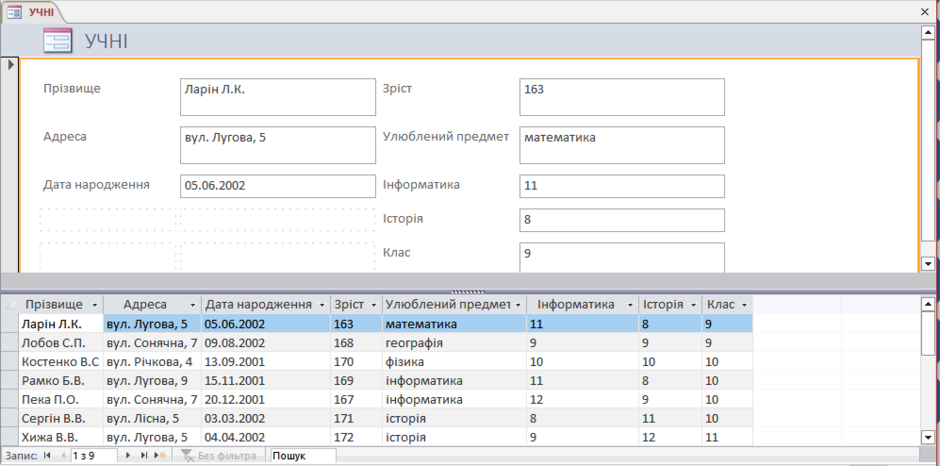
Task: Close the УЧНІ form with the X
Action: (x=926, y=11)
